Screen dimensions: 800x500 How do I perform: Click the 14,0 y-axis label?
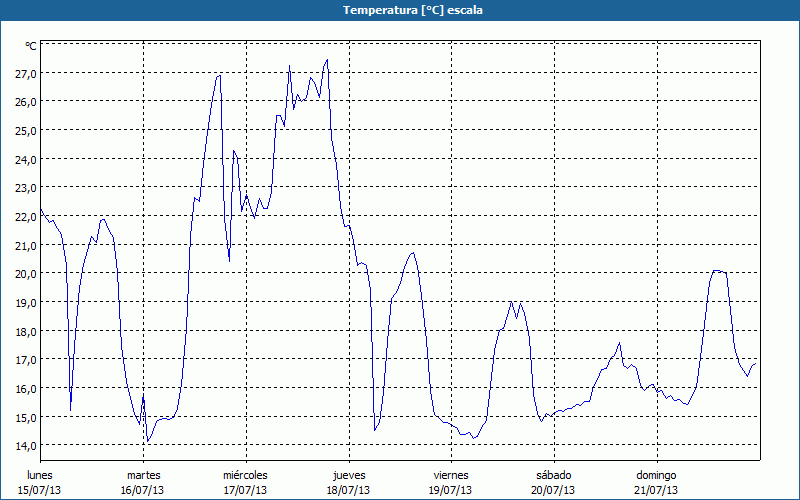click(x=25, y=446)
